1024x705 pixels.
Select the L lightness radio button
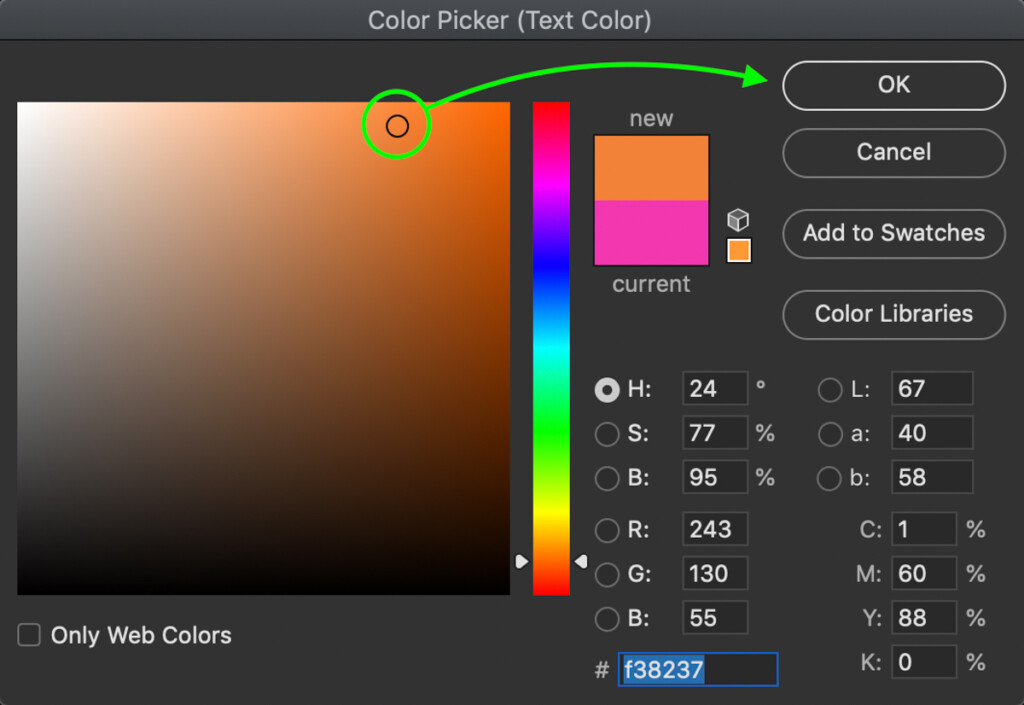pyautogui.click(x=829, y=390)
